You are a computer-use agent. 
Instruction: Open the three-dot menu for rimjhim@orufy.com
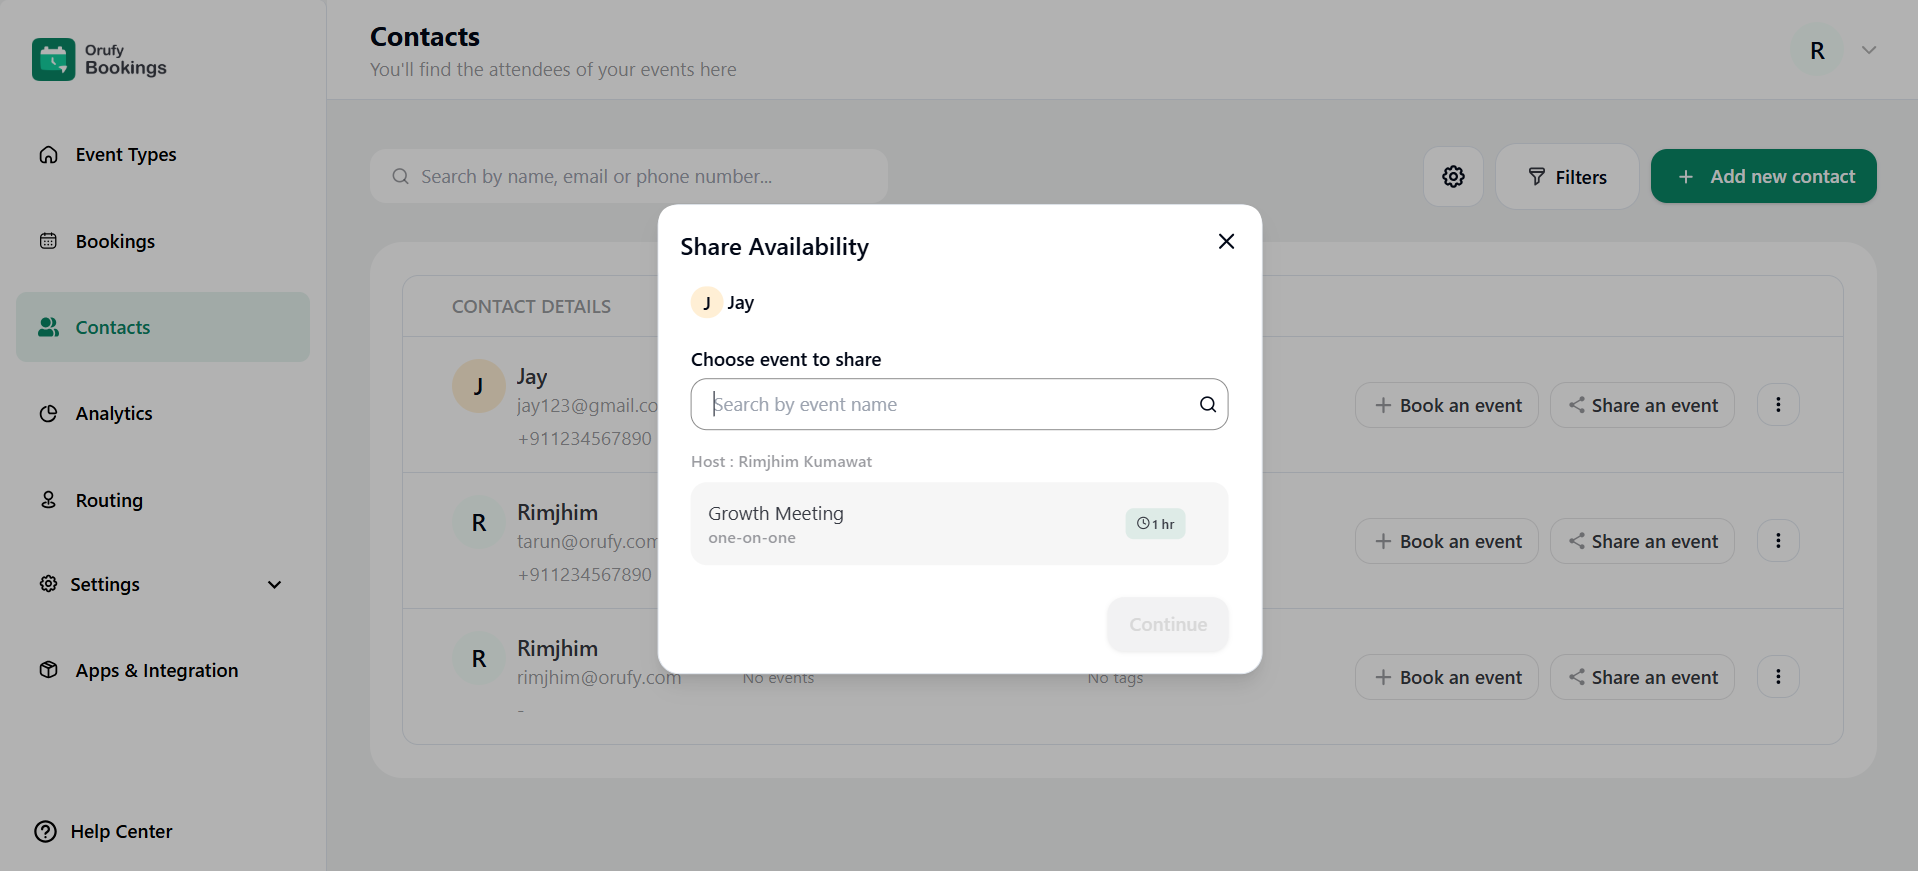point(1777,677)
